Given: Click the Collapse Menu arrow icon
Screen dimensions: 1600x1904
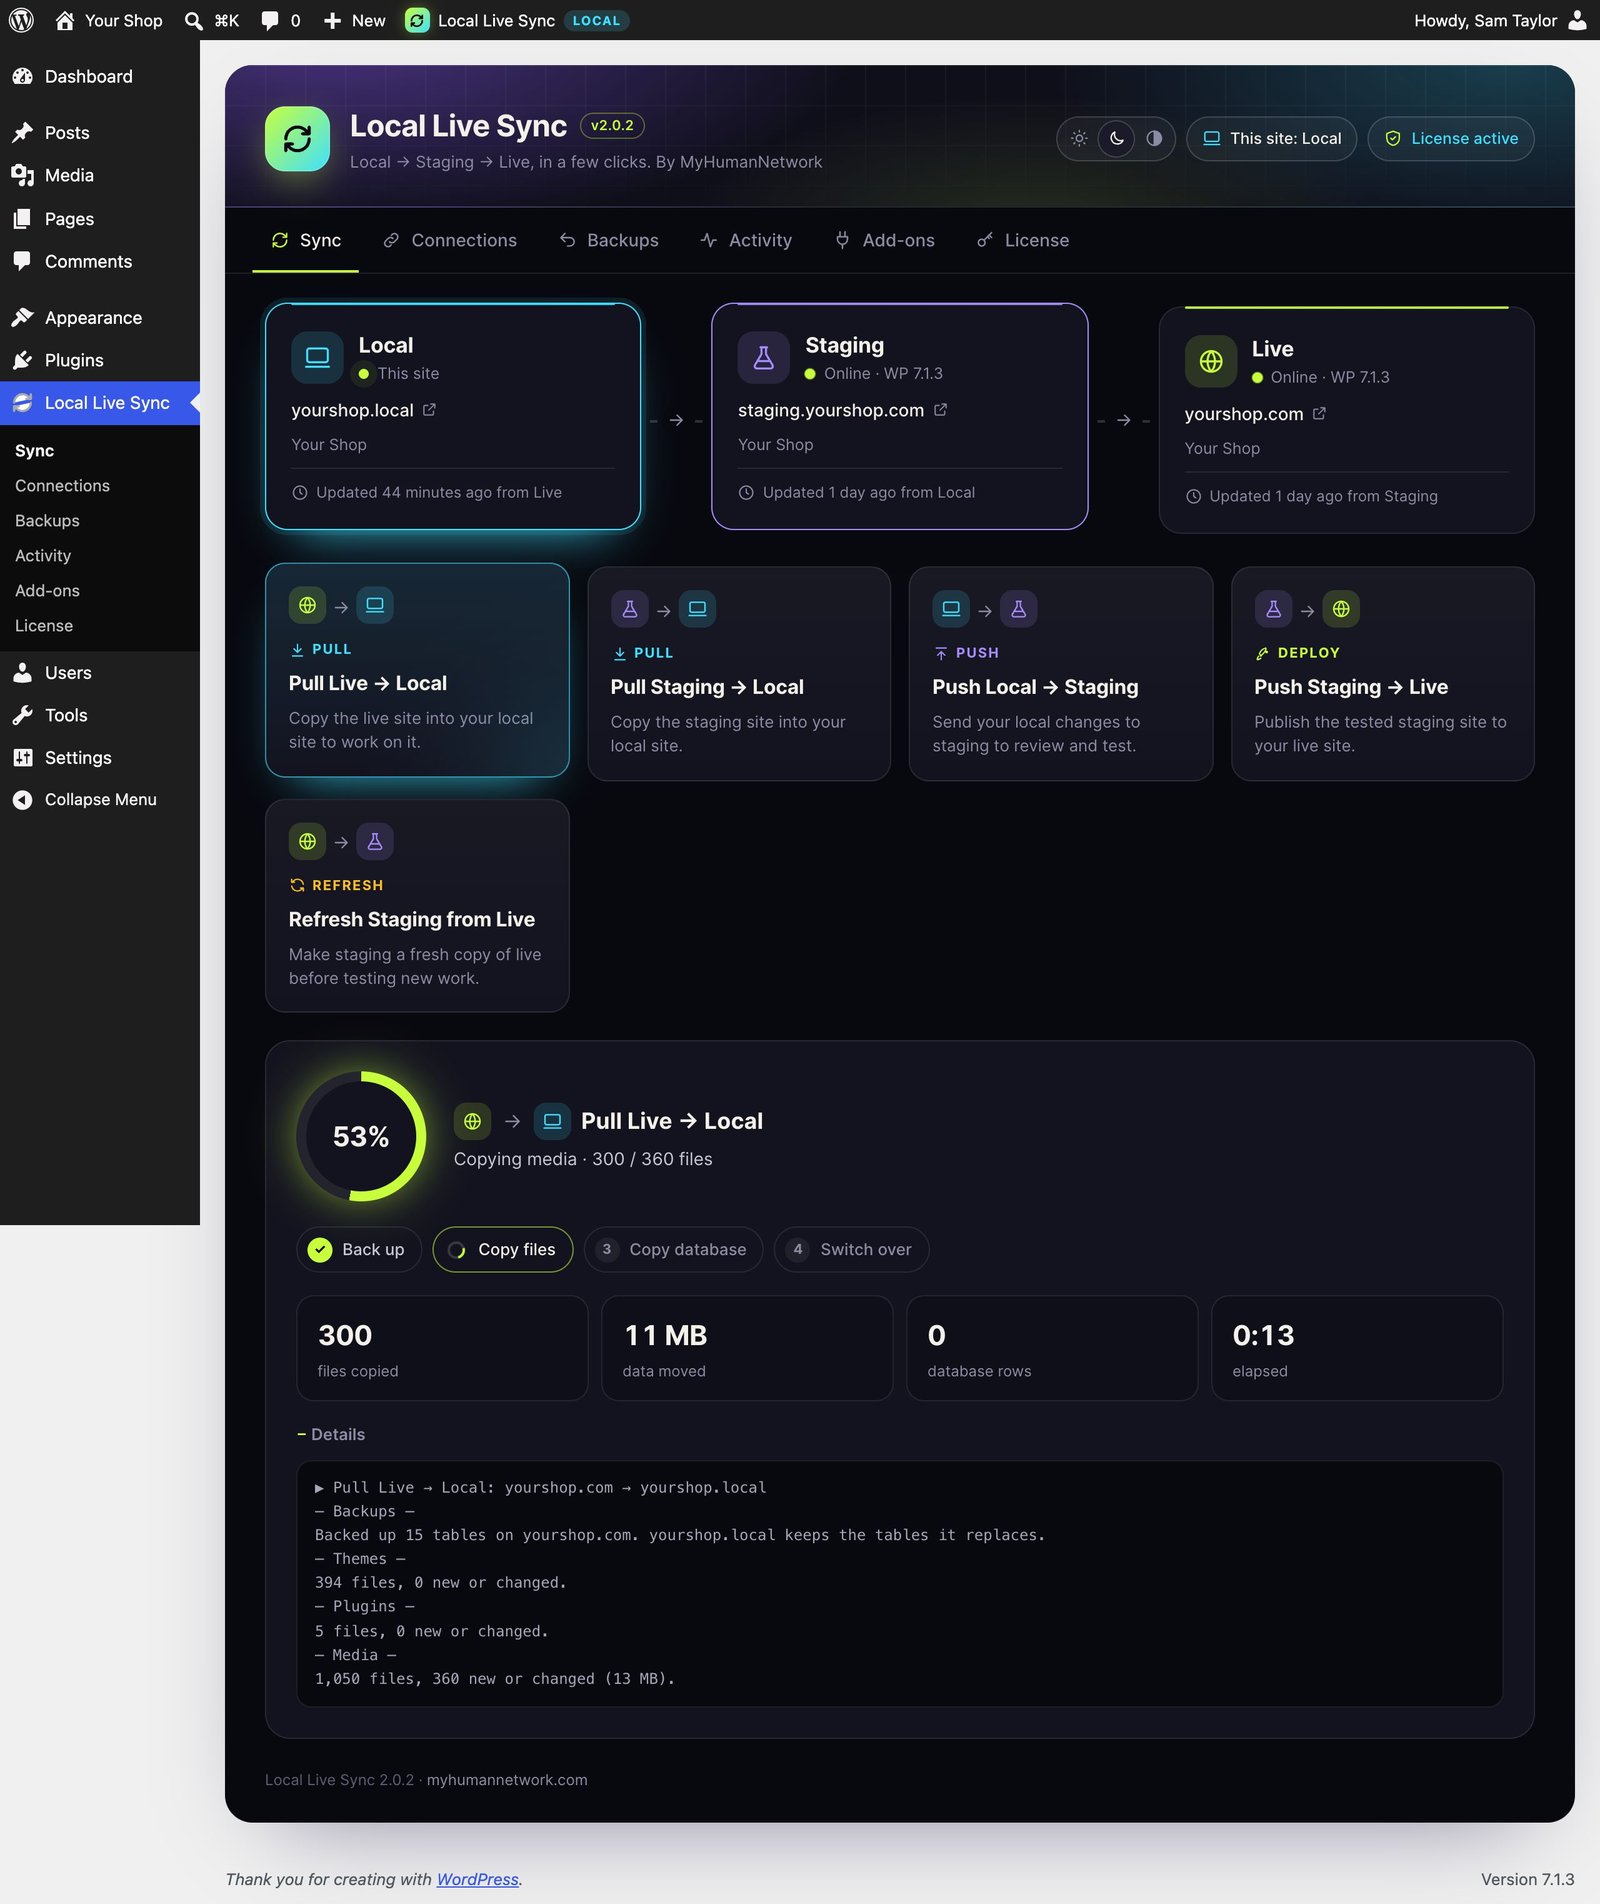Looking at the screenshot, I should [x=22, y=800].
